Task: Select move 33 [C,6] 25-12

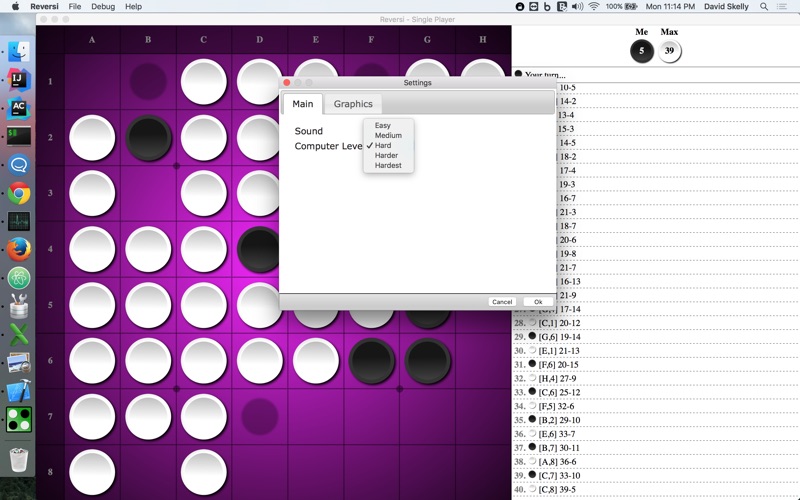Action: tap(656, 392)
